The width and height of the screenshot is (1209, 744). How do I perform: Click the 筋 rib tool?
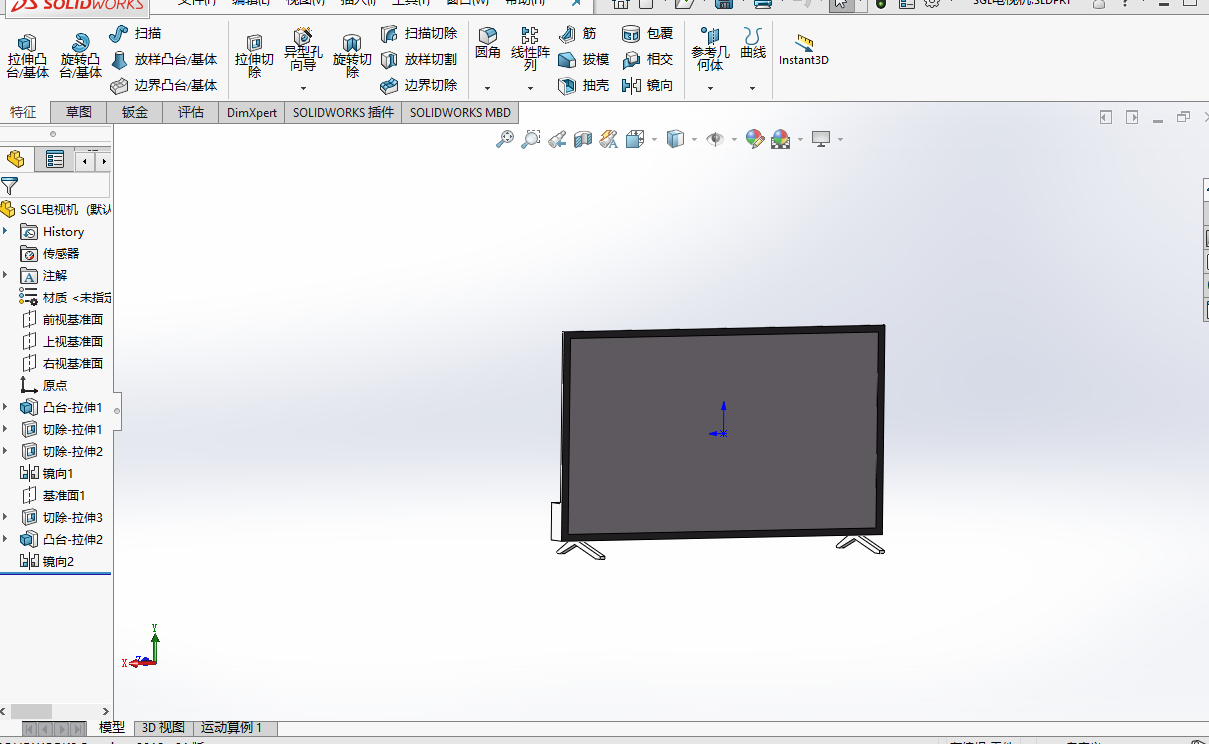tap(578, 34)
